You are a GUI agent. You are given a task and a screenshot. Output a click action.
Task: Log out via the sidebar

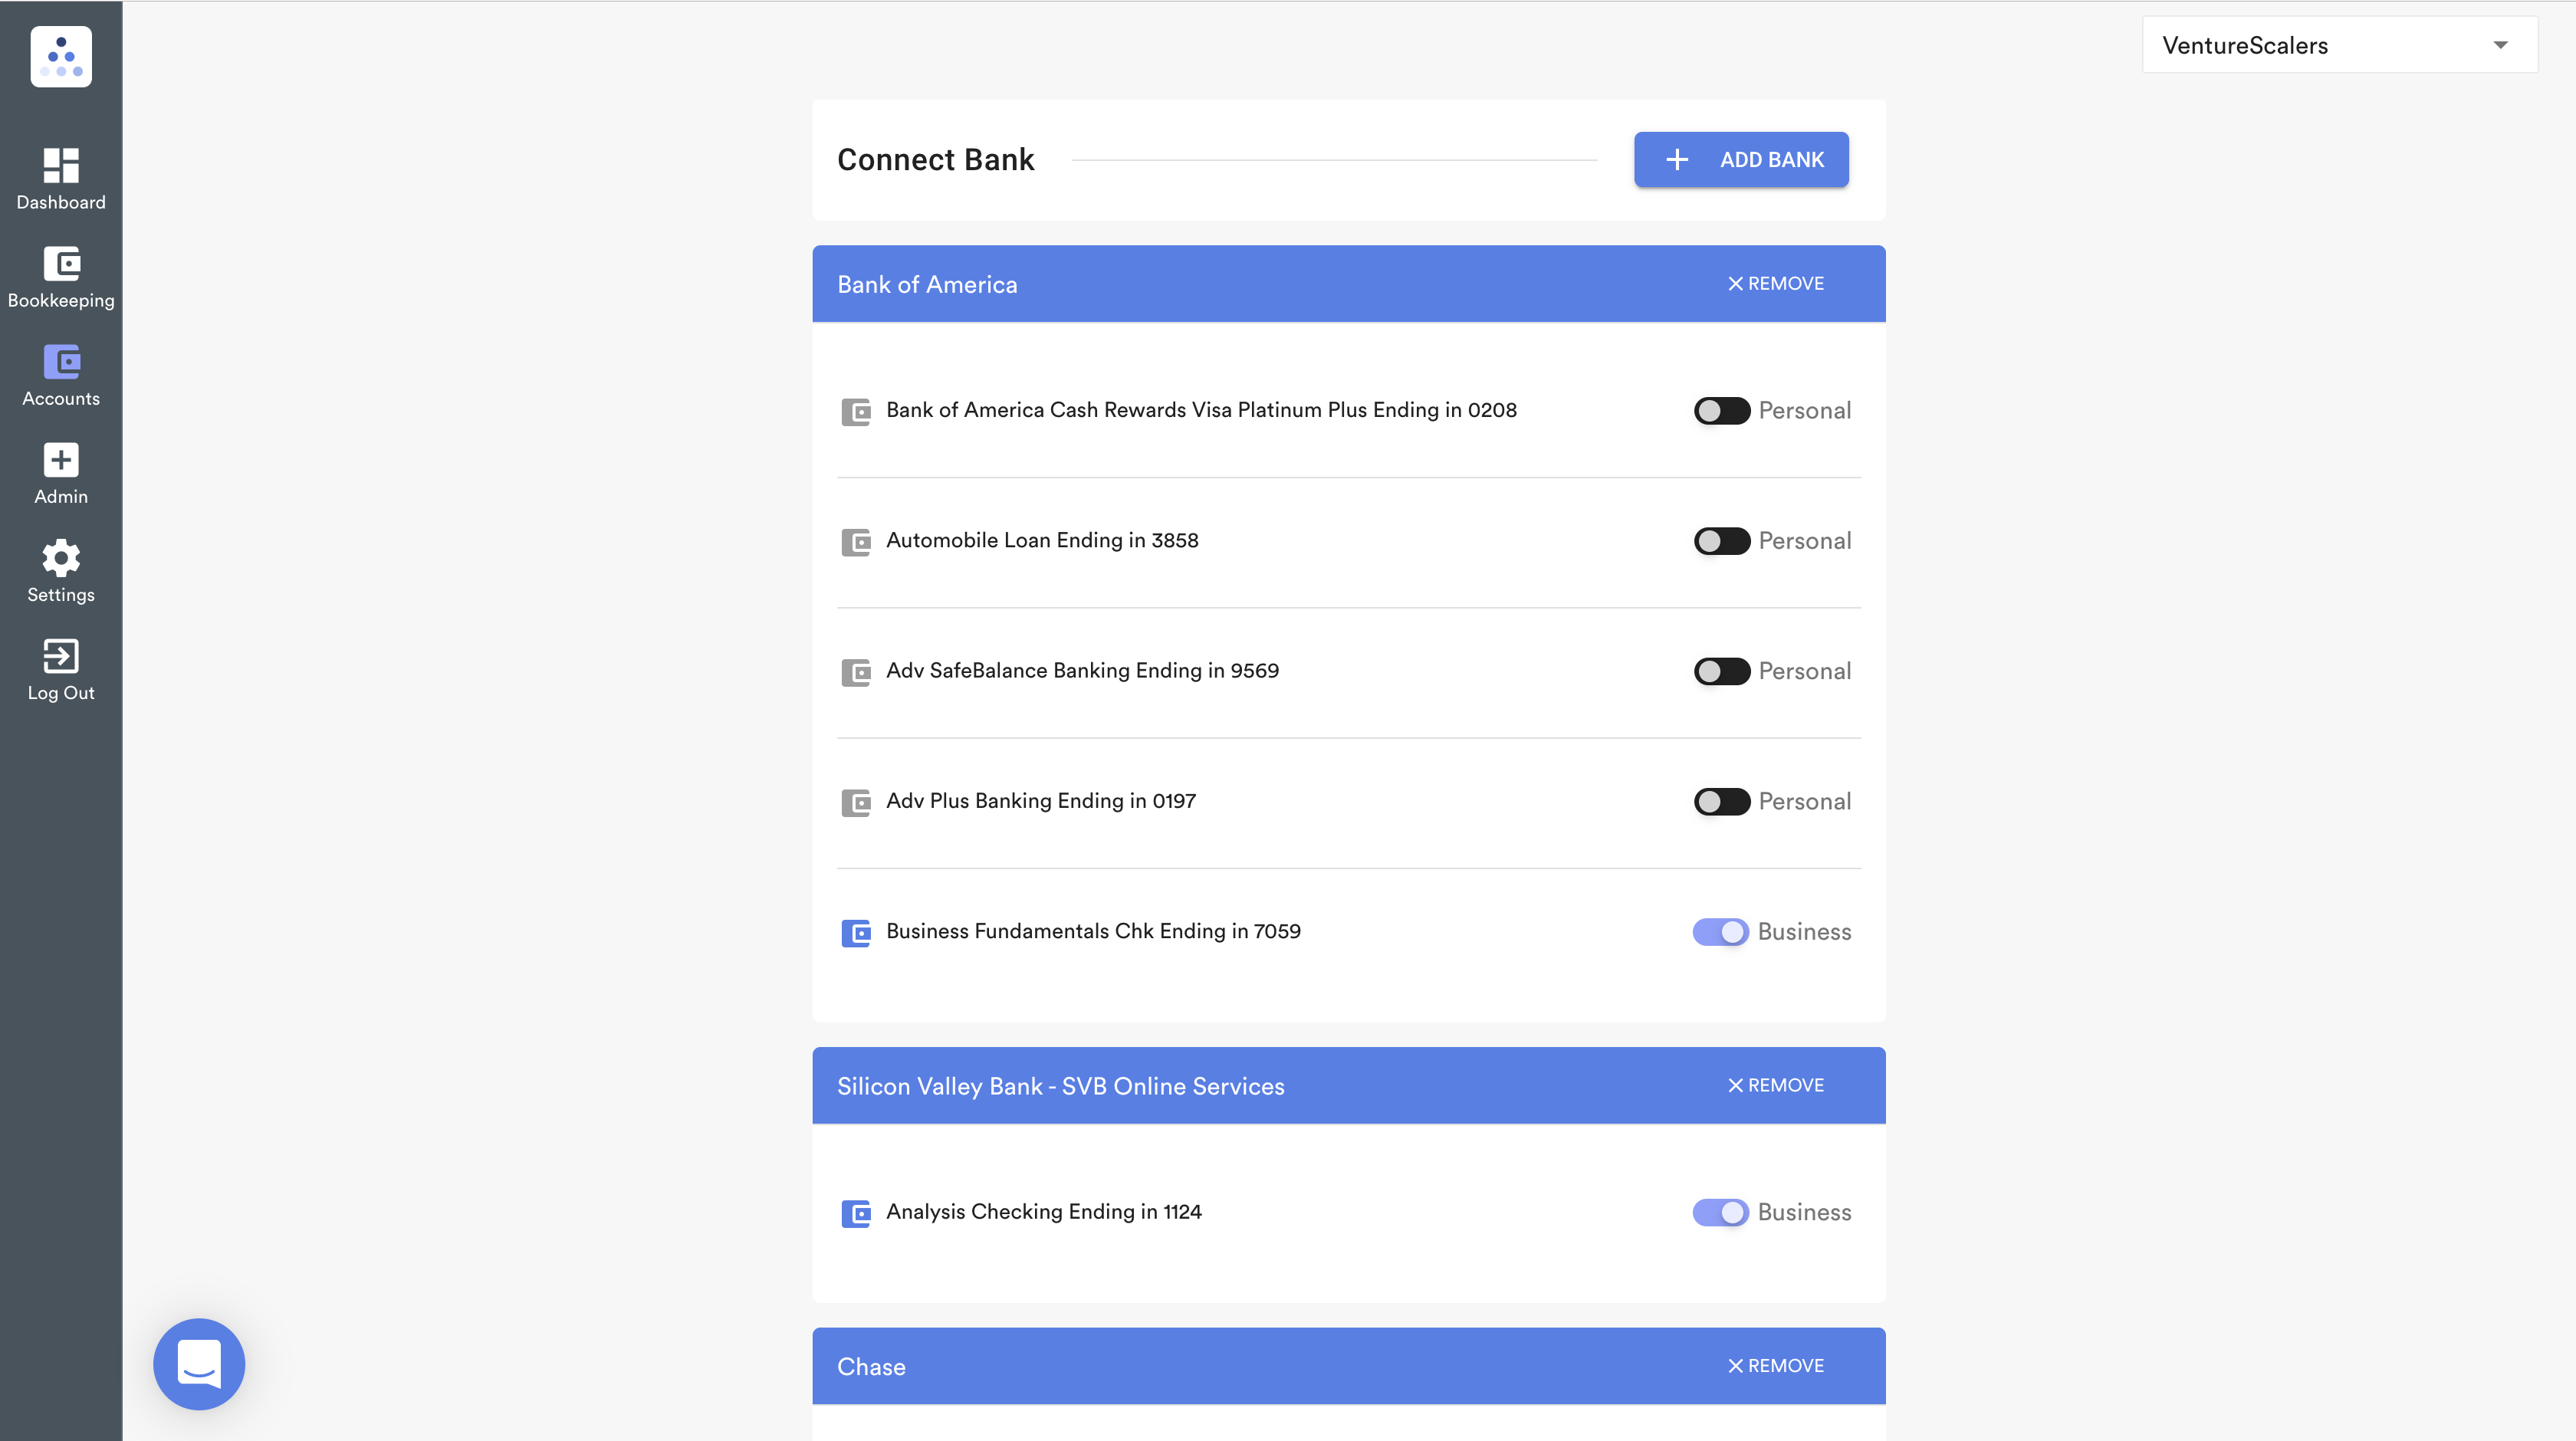[61, 669]
